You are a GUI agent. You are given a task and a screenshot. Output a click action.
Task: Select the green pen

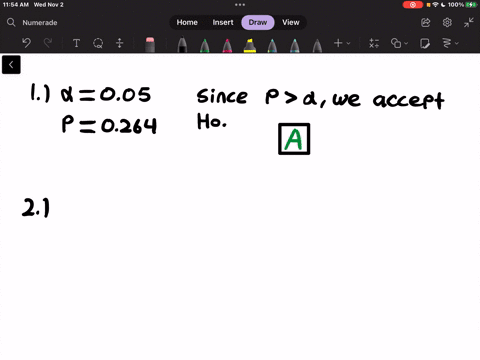[205, 45]
